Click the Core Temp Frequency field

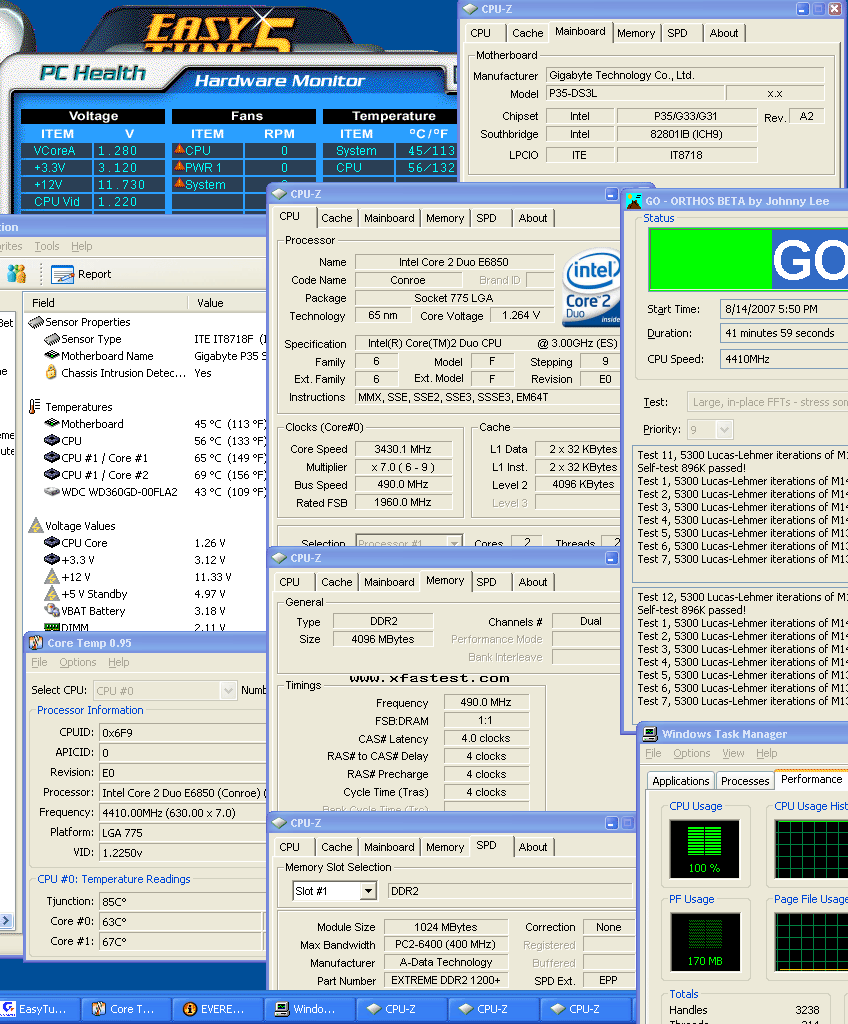[182, 812]
